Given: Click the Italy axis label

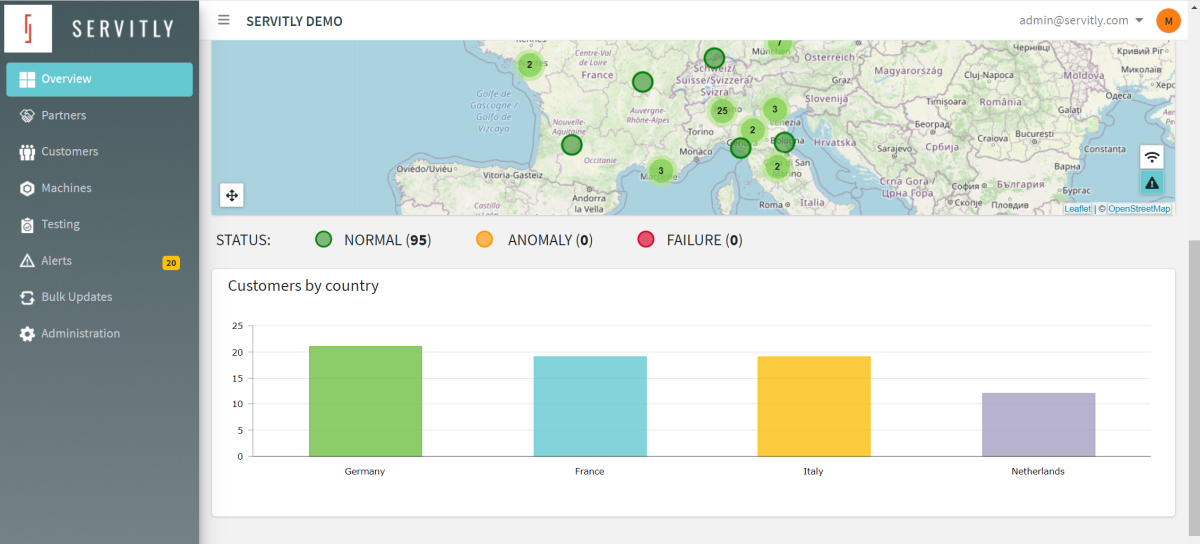Looking at the screenshot, I should tap(814, 471).
